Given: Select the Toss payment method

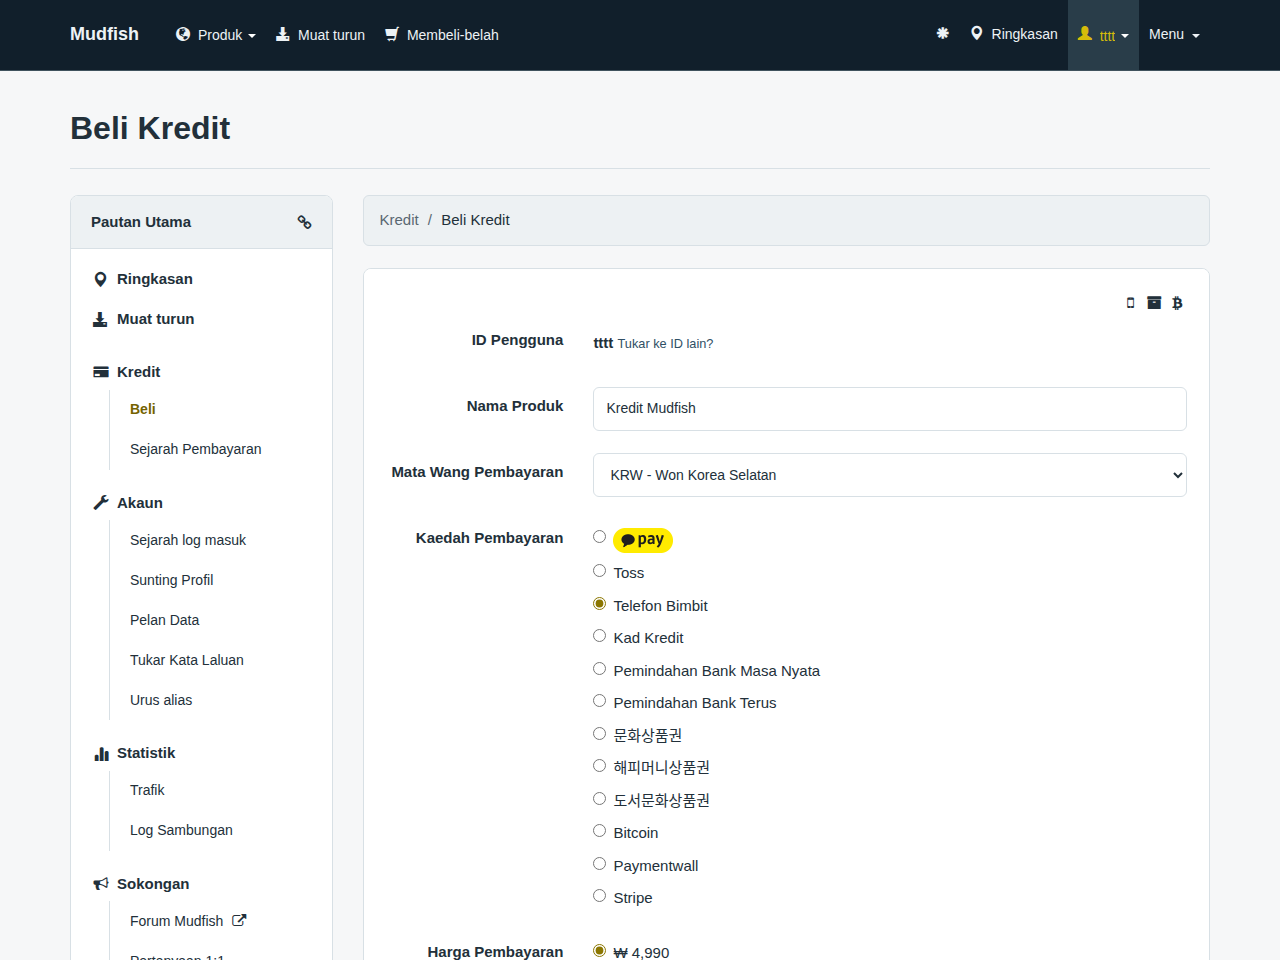Looking at the screenshot, I should click(600, 571).
